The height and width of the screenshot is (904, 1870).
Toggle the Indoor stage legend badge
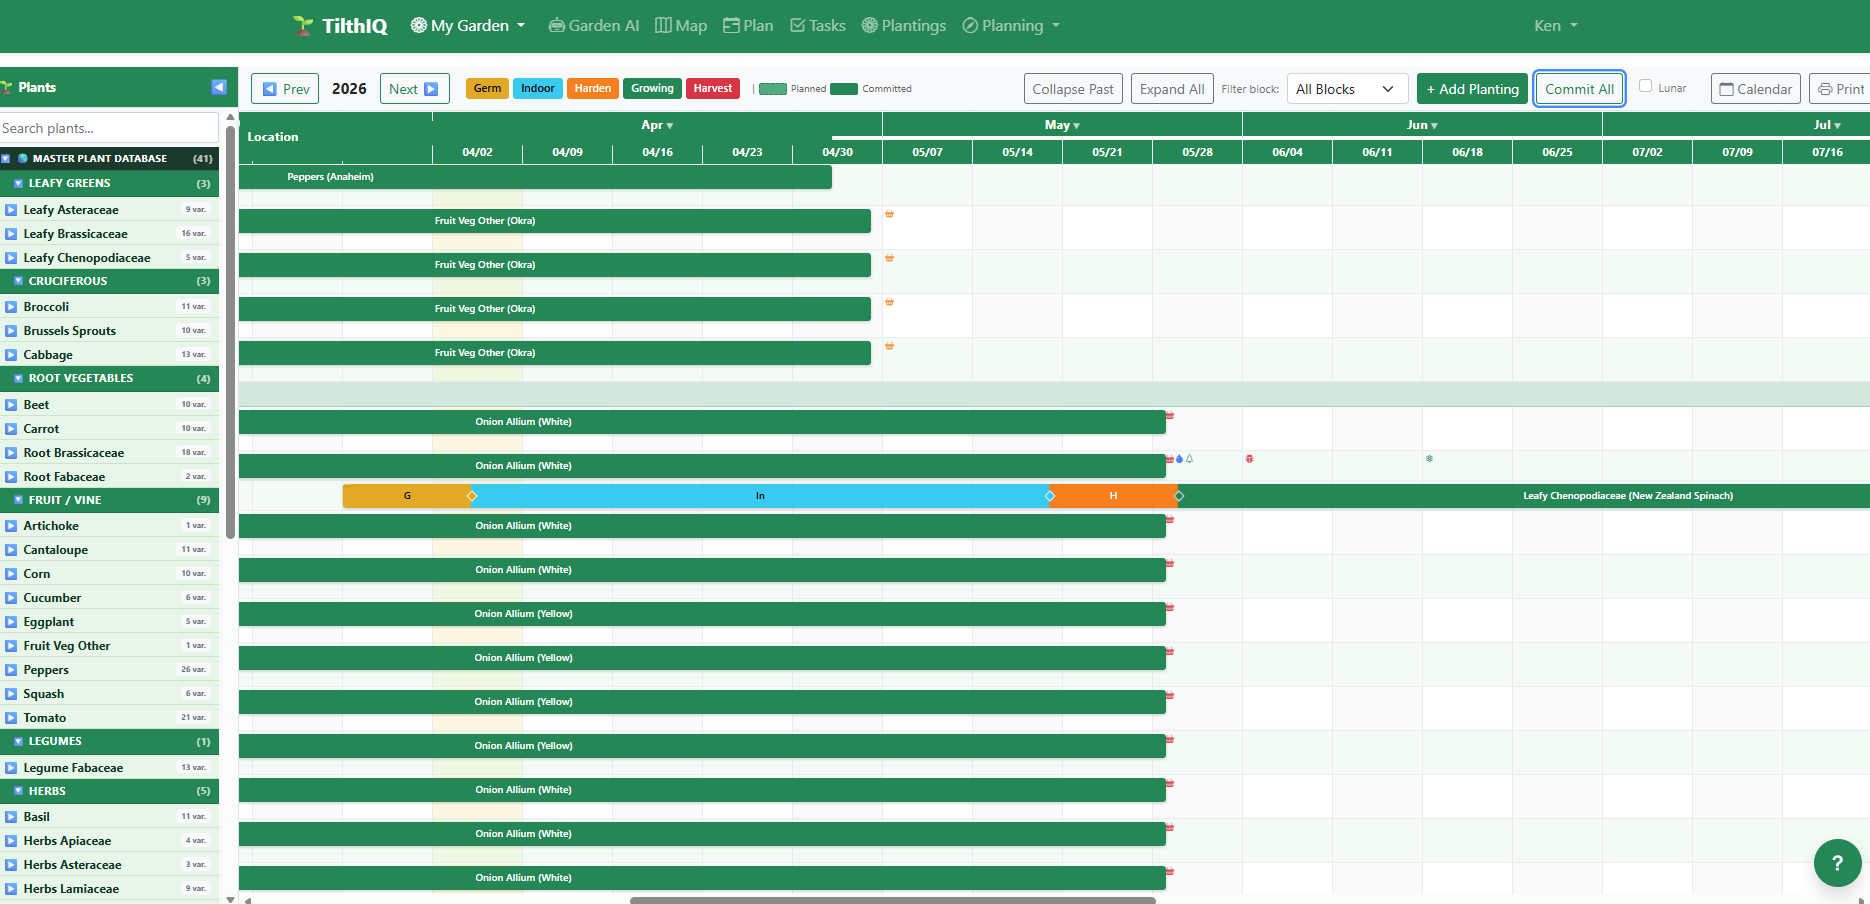coord(537,88)
